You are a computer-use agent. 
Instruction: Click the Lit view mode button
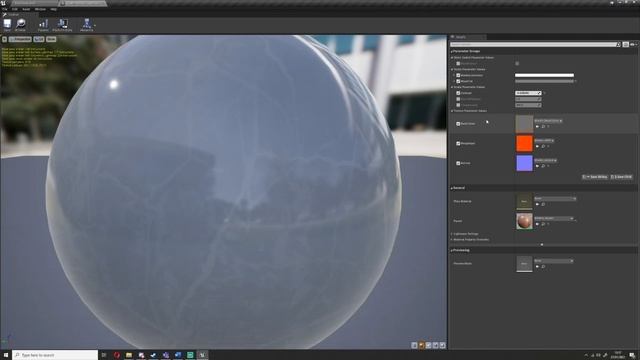point(39,39)
